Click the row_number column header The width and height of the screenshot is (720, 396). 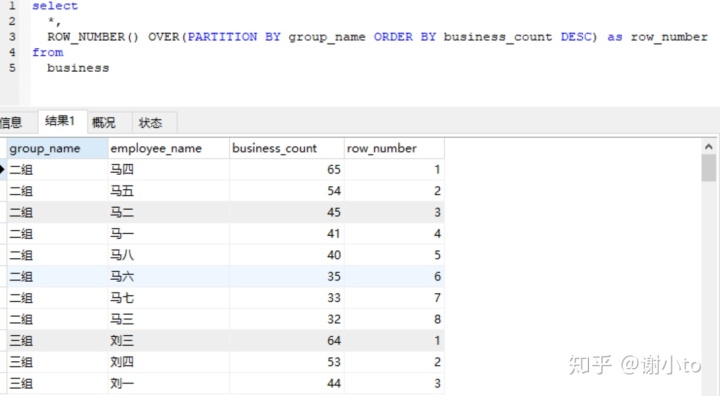click(x=394, y=148)
